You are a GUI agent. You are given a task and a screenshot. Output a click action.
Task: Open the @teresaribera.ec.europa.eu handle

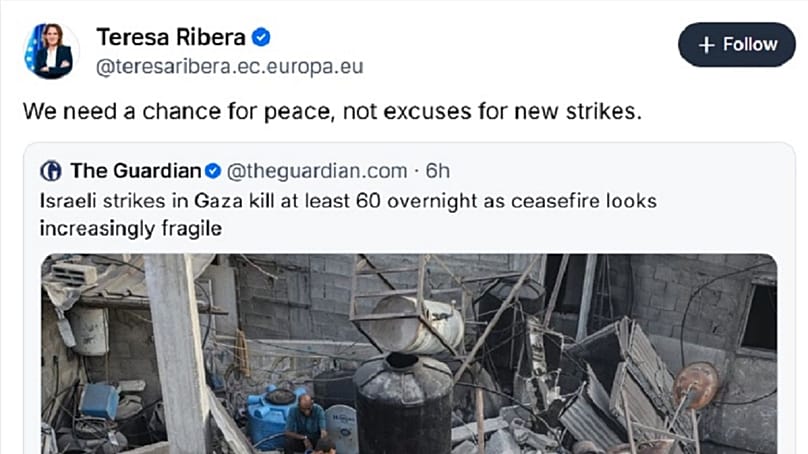229,67
